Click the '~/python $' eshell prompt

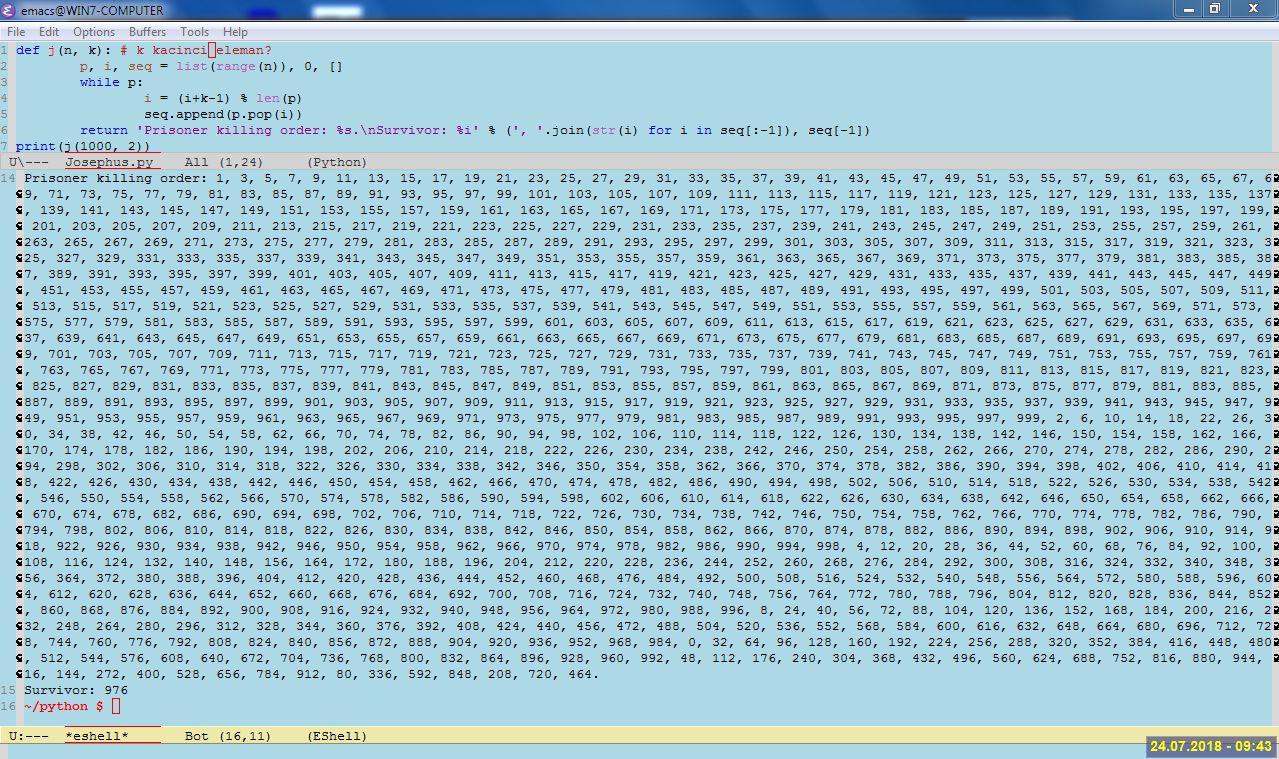(64, 706)
